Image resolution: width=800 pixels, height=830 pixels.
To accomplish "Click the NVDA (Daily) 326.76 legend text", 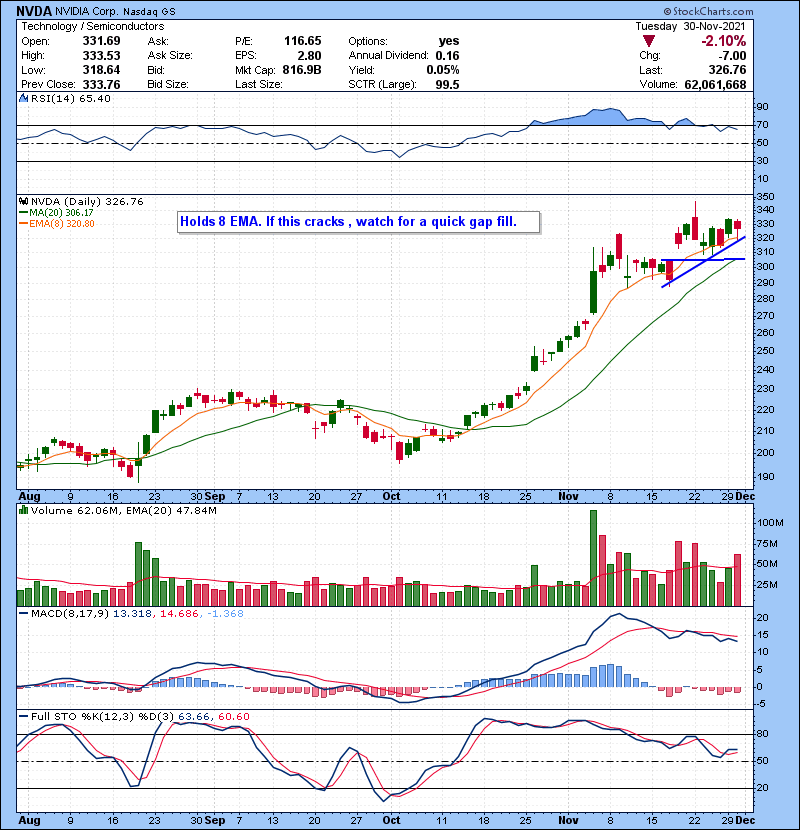I will tap(87, 201).
